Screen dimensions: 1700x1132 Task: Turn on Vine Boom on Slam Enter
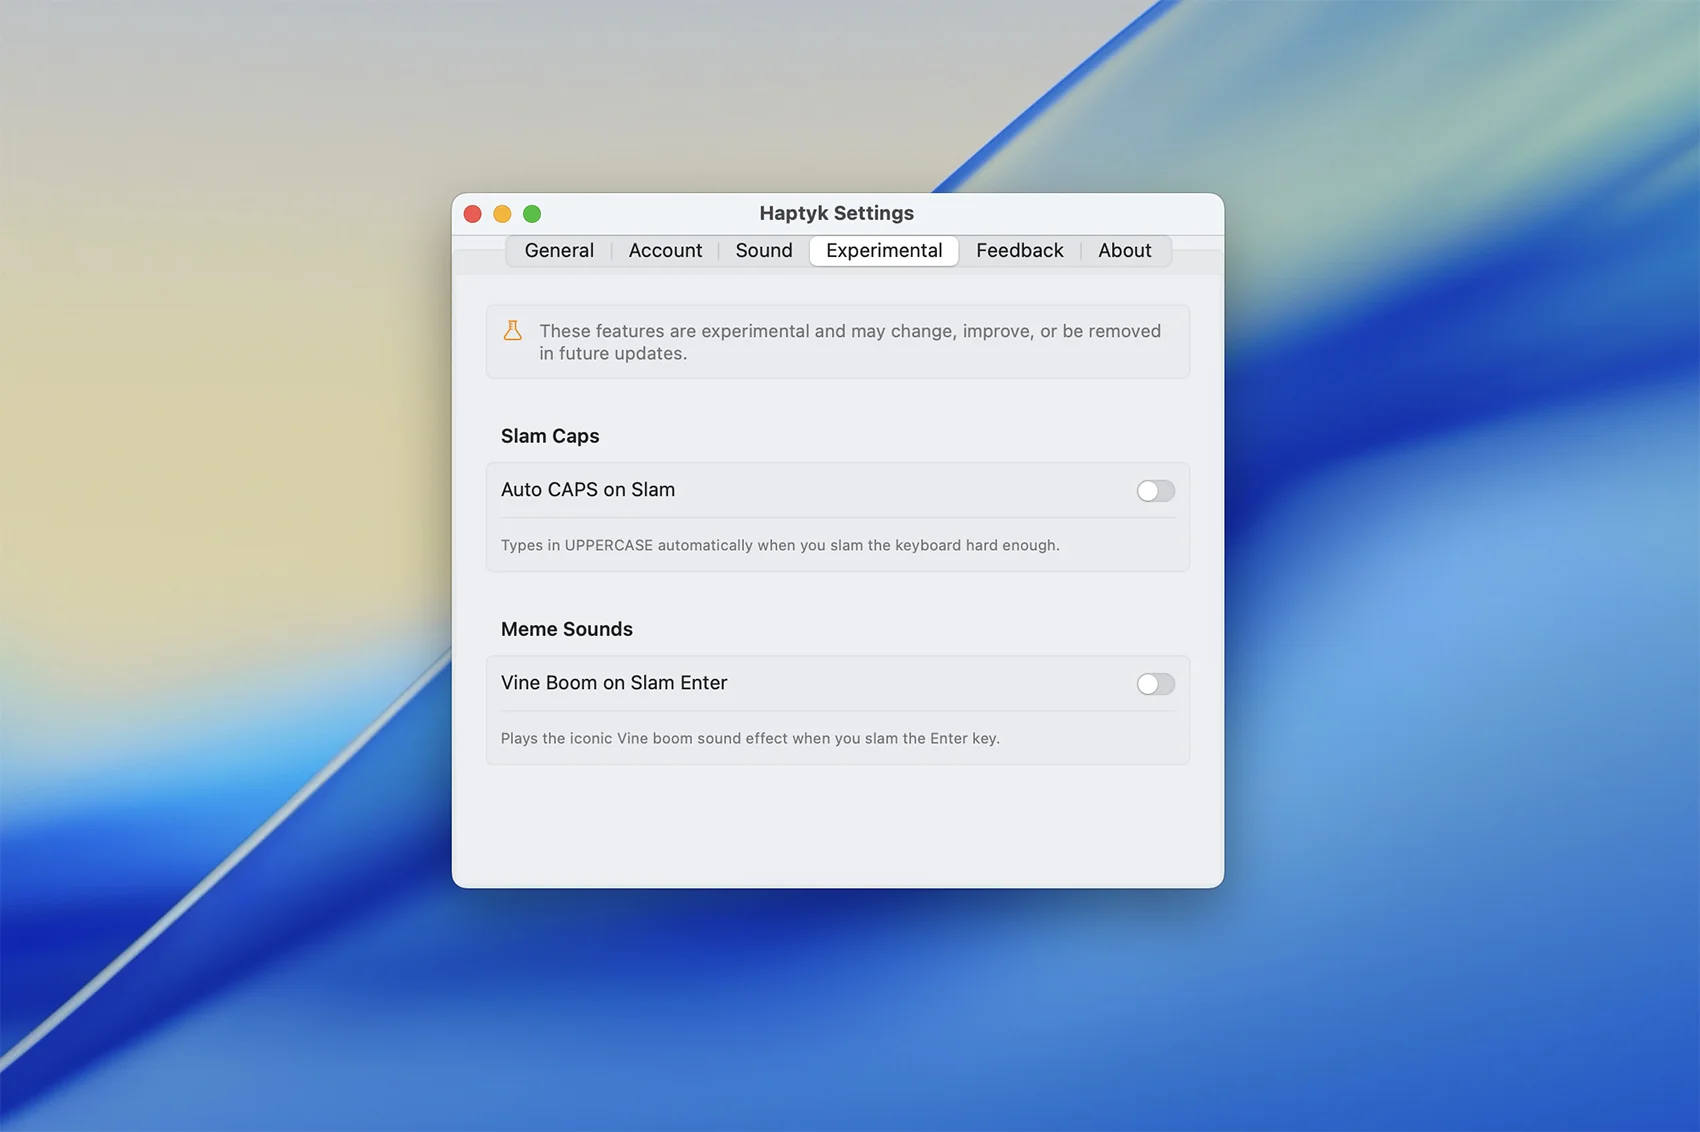pyautogui.click(x=1155, y=684)
